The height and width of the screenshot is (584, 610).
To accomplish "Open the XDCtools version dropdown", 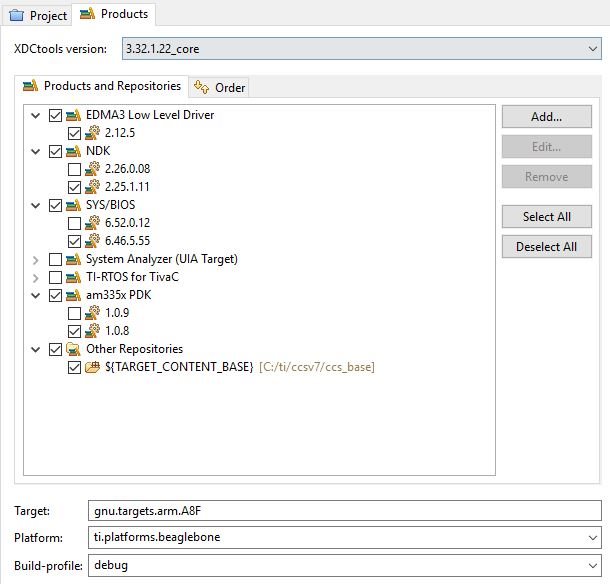I will [592, 49].
